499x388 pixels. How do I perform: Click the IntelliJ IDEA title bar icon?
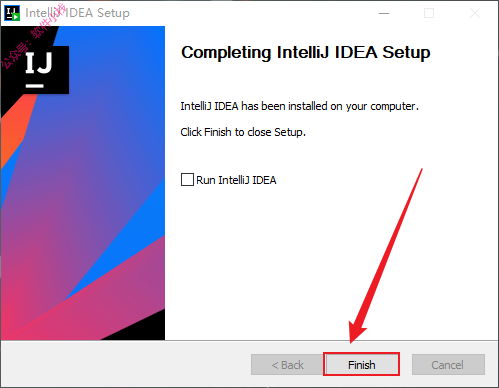[x=12, y=13]
